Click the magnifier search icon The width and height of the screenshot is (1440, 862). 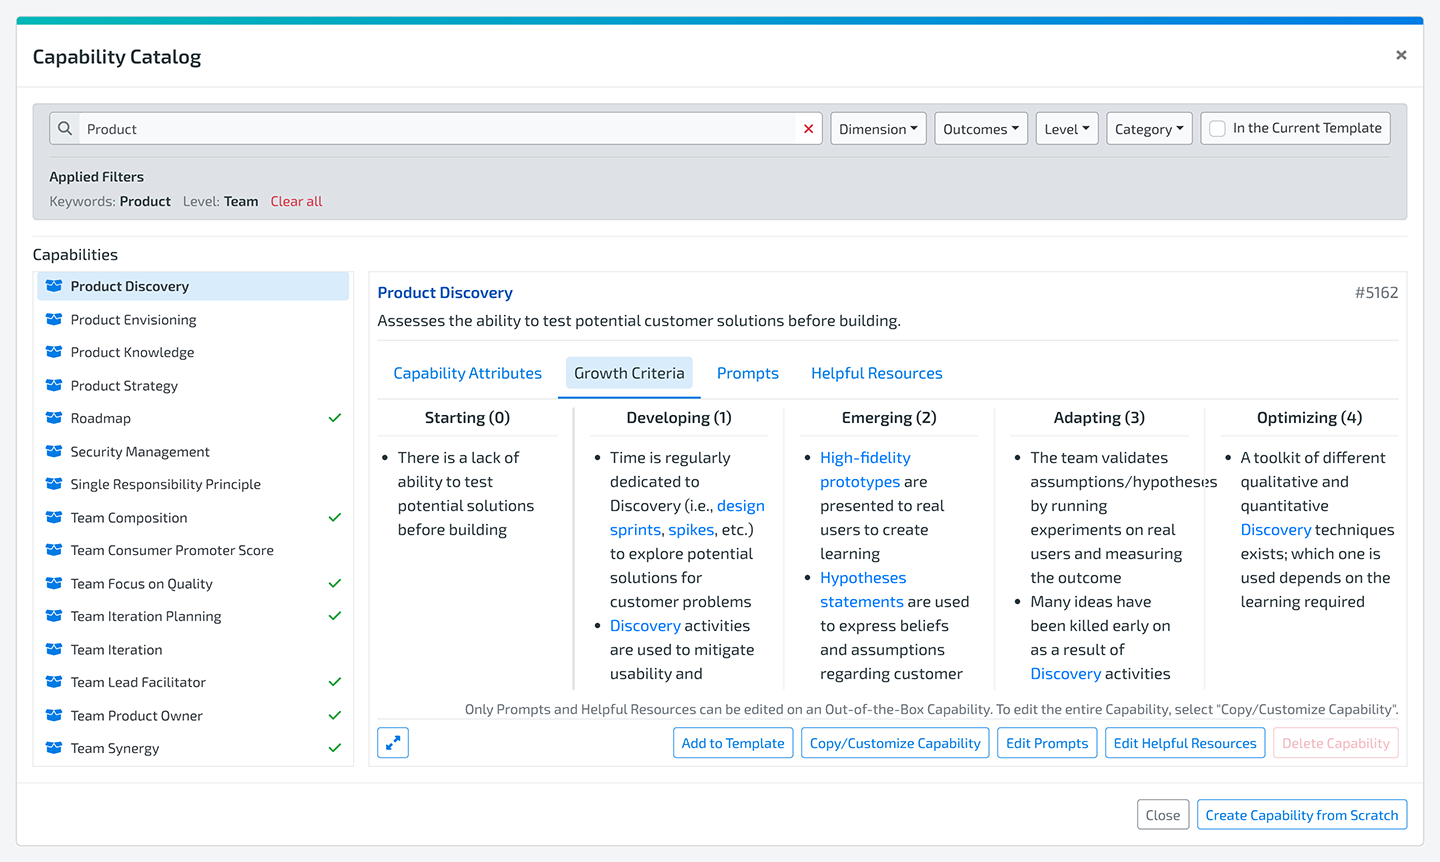pos(65,129)
